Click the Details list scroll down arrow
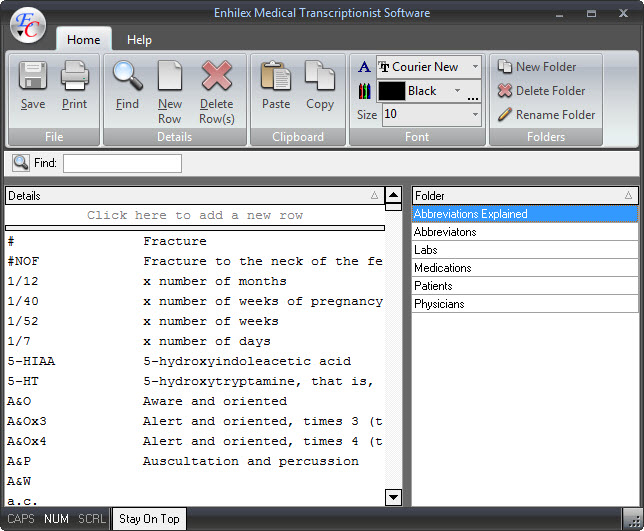This screenshot has width=644, height=531. point(393,497)
